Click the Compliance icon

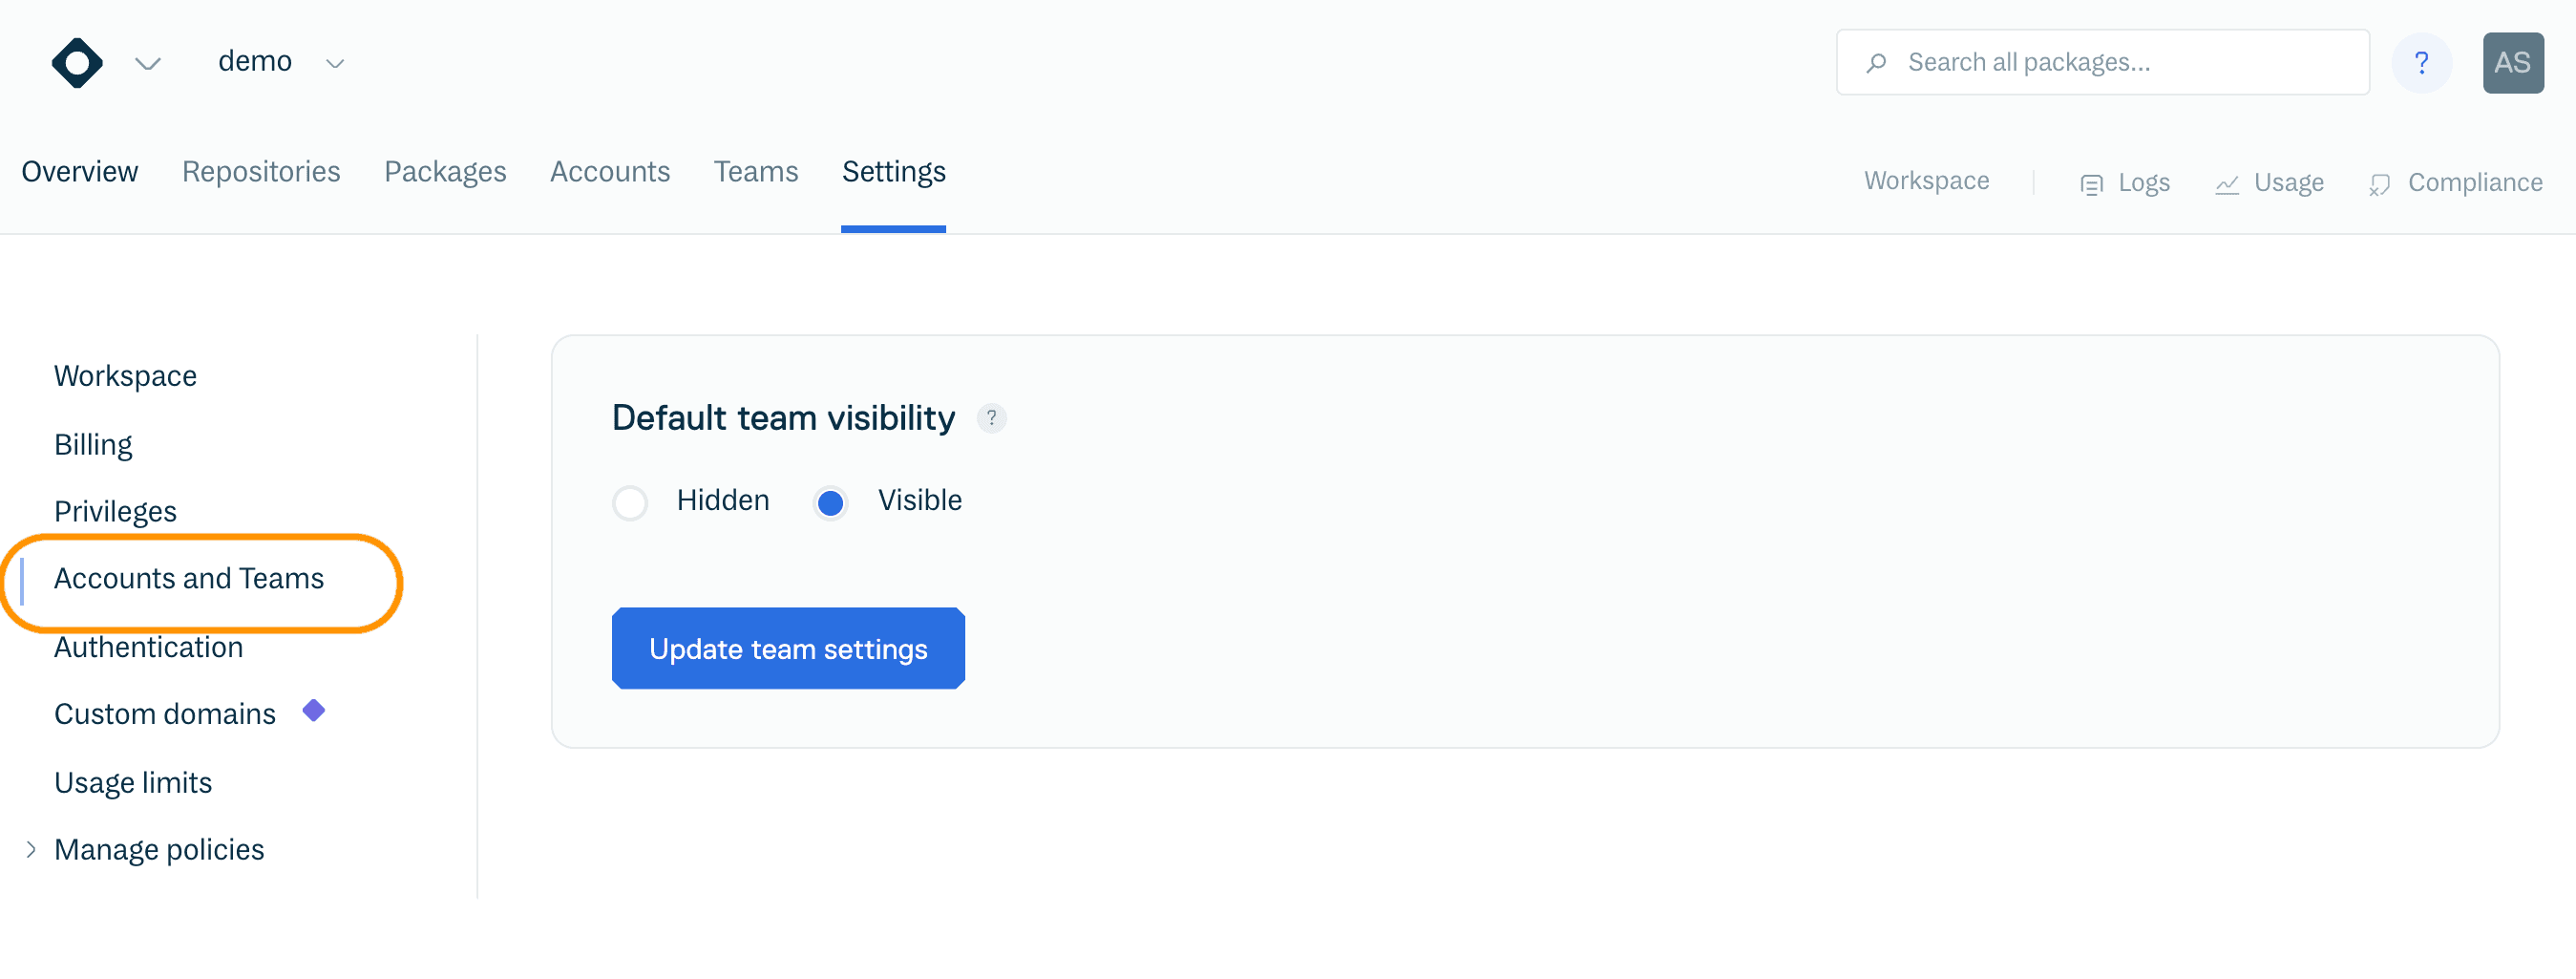click(x=2379, y=184)
